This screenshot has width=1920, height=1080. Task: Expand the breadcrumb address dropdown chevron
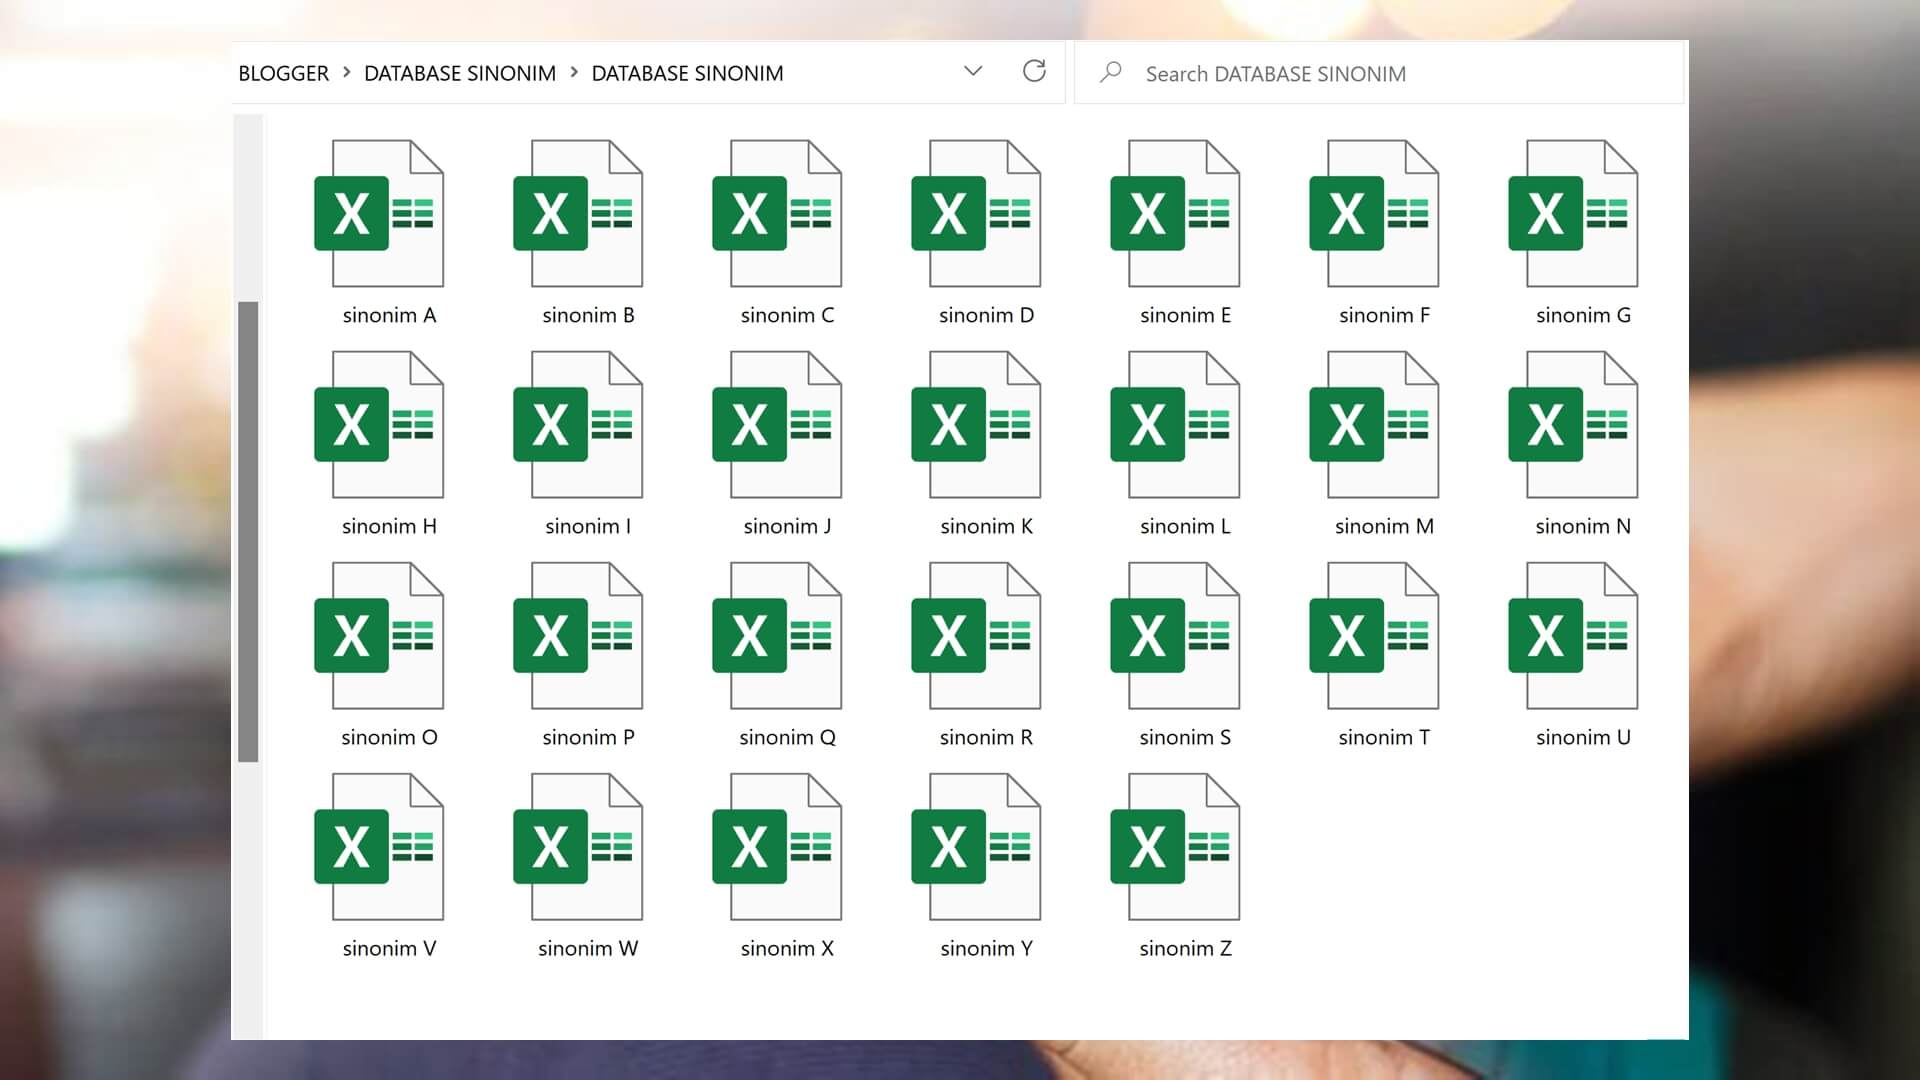(971, 72)
